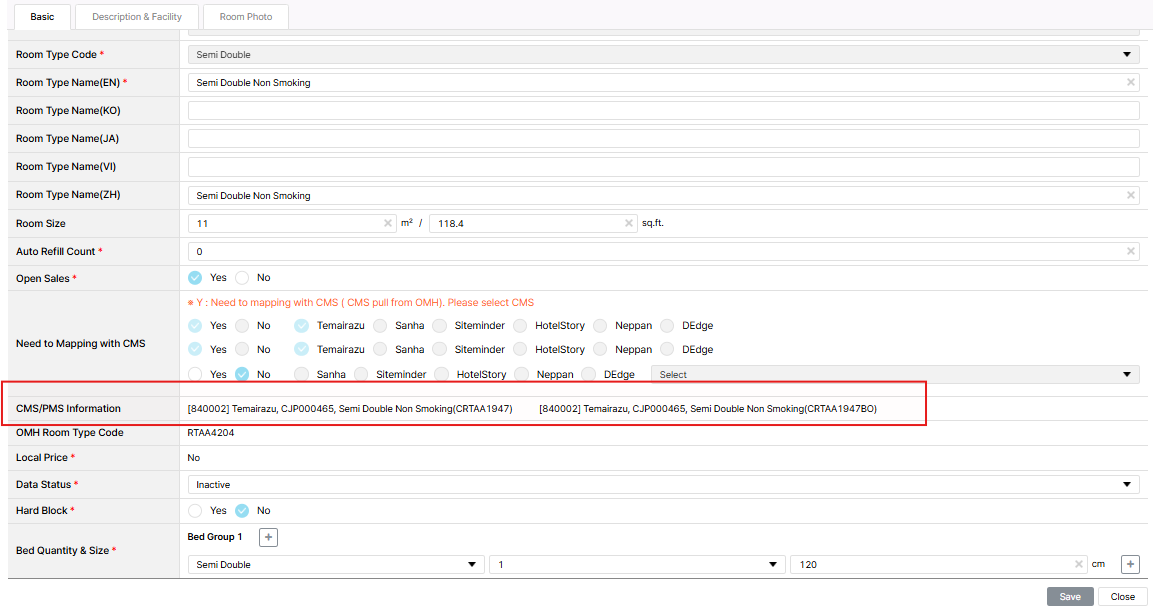This screenshot has height=612, width=1153.
Task: Clear the Room Type Name(EN) field
Action: 1130,83
